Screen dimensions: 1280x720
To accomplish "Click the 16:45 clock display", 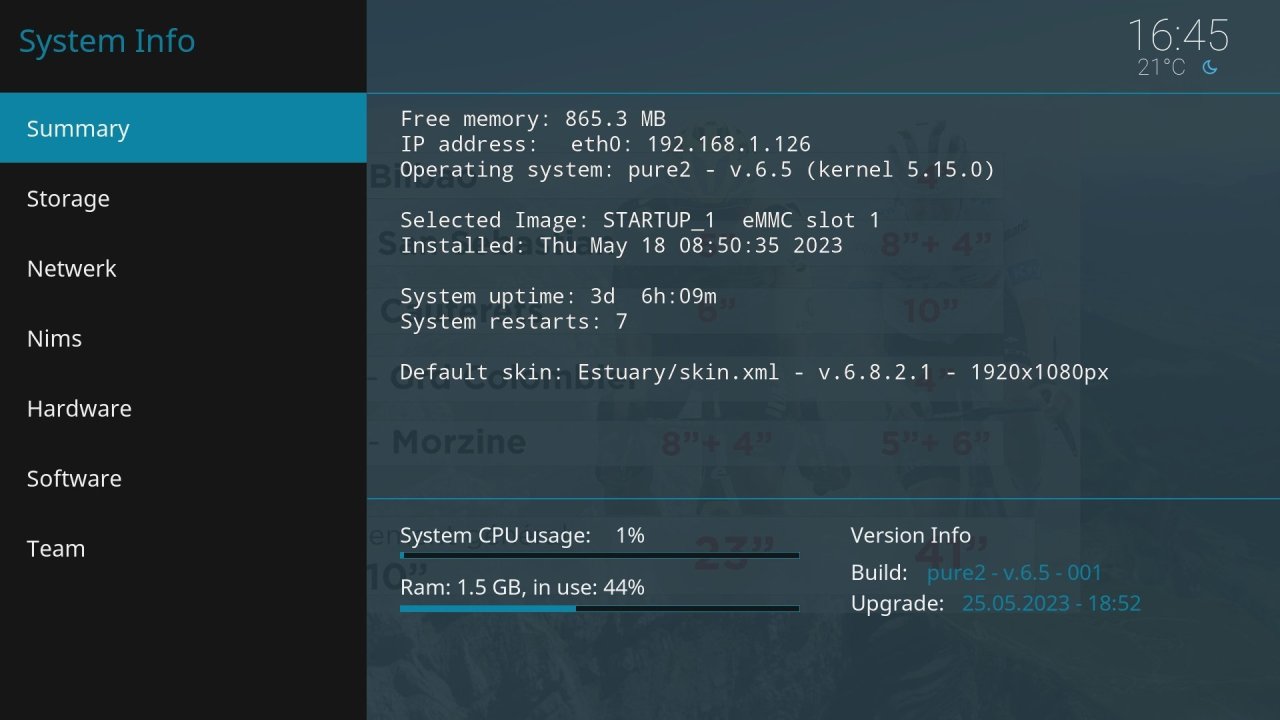I will coord(1178,35).
